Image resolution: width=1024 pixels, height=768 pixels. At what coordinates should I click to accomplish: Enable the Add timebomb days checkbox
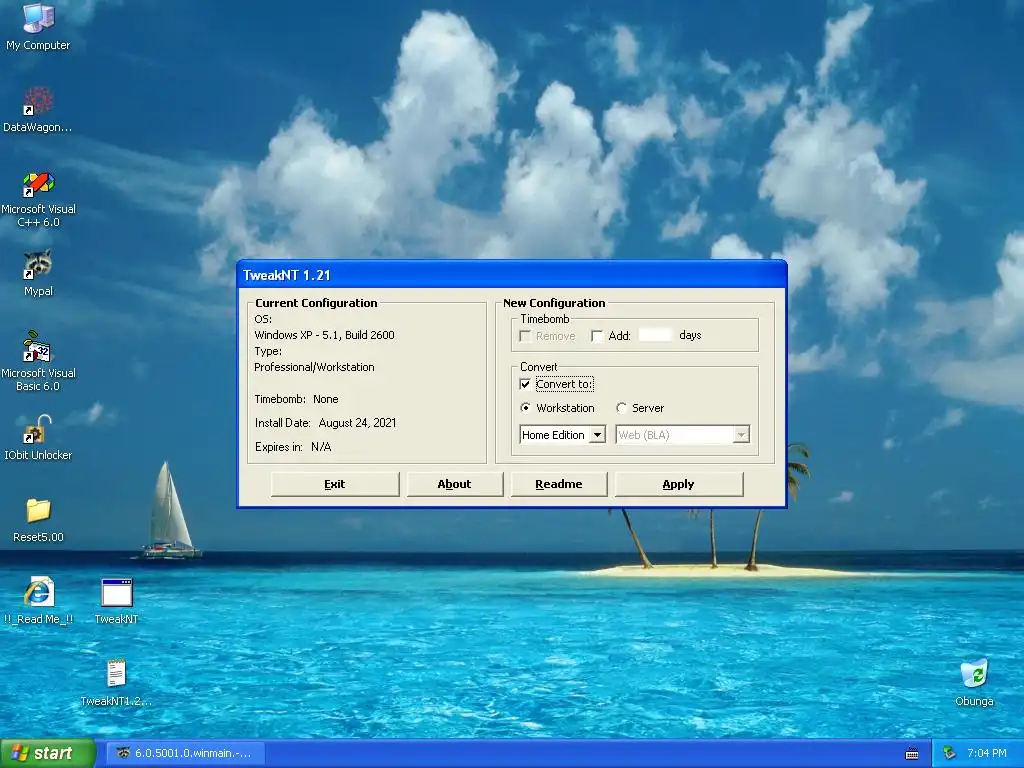596,336
